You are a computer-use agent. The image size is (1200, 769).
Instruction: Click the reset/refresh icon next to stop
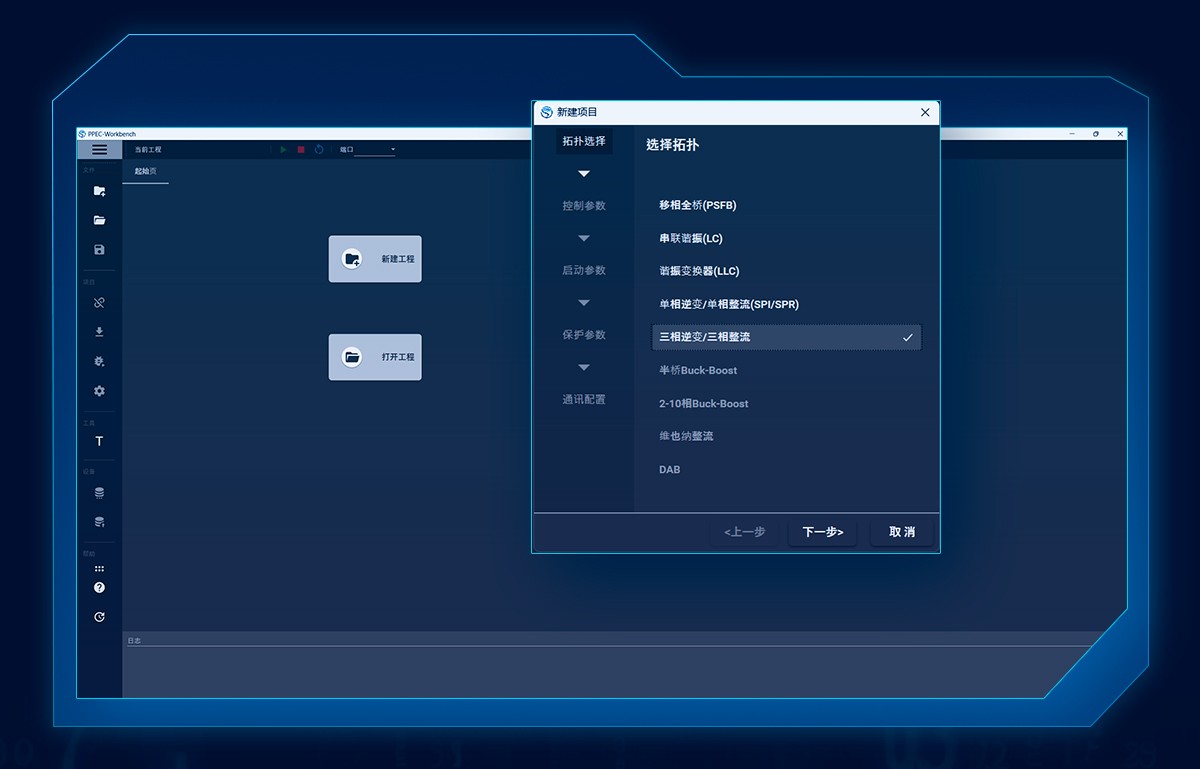[x=318, y=149]
